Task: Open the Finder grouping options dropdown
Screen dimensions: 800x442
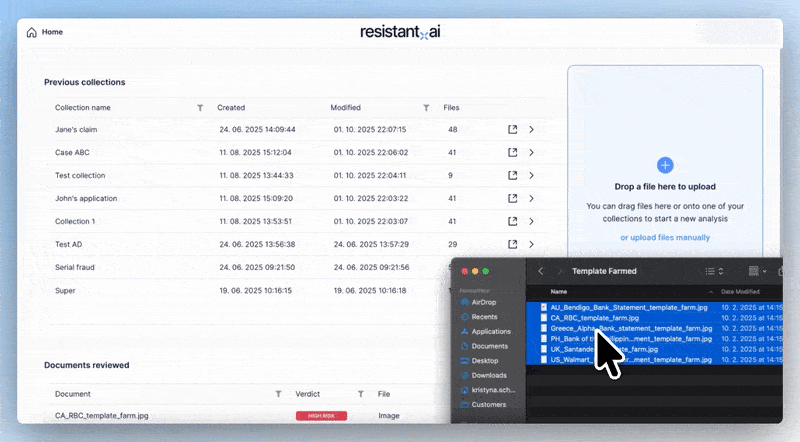Action: pyautogui.click(x=759, y=271)
